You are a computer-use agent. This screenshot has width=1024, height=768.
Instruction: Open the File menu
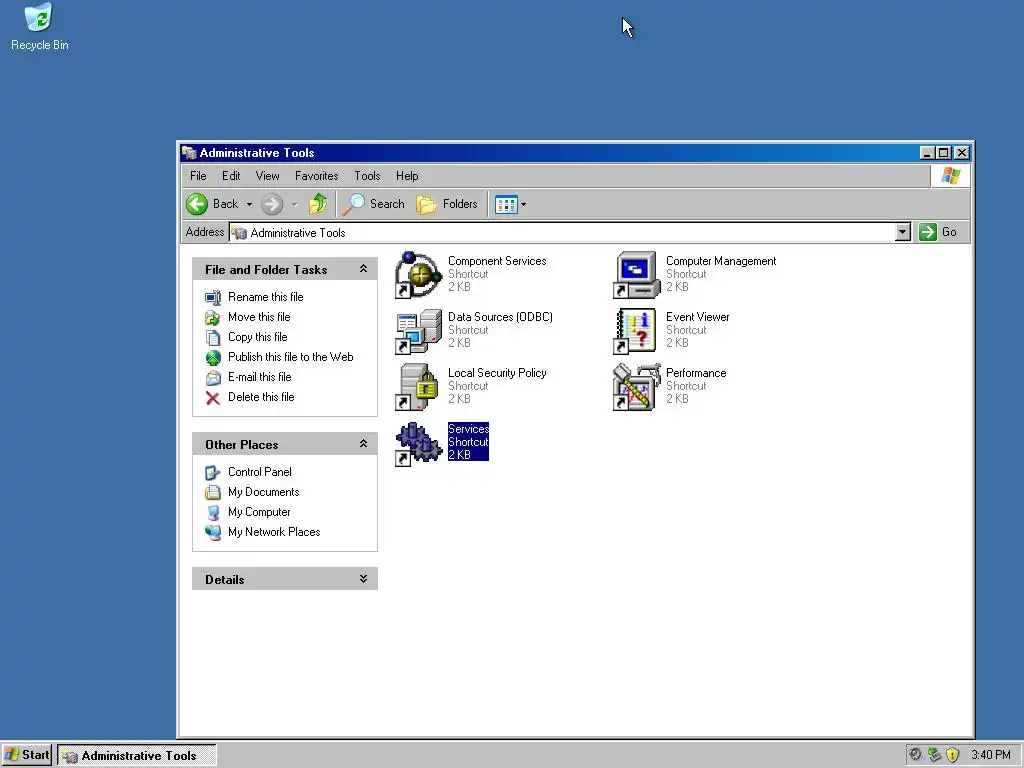(x=198, y=176)
